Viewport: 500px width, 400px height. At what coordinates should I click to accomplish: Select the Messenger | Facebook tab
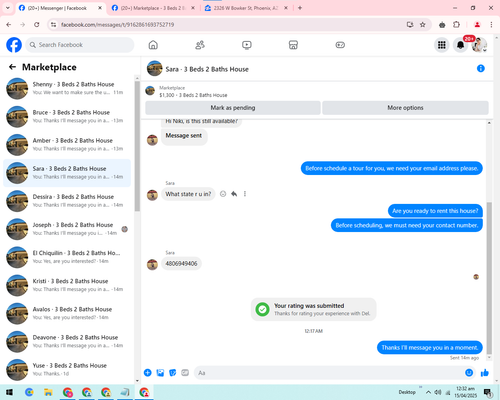60,8
